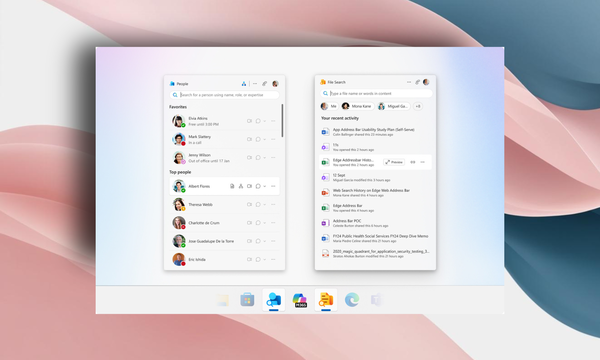Start a chat with Theresa Webb
The height and width of the screenshot is (360, 600).
tap(258, 205)
